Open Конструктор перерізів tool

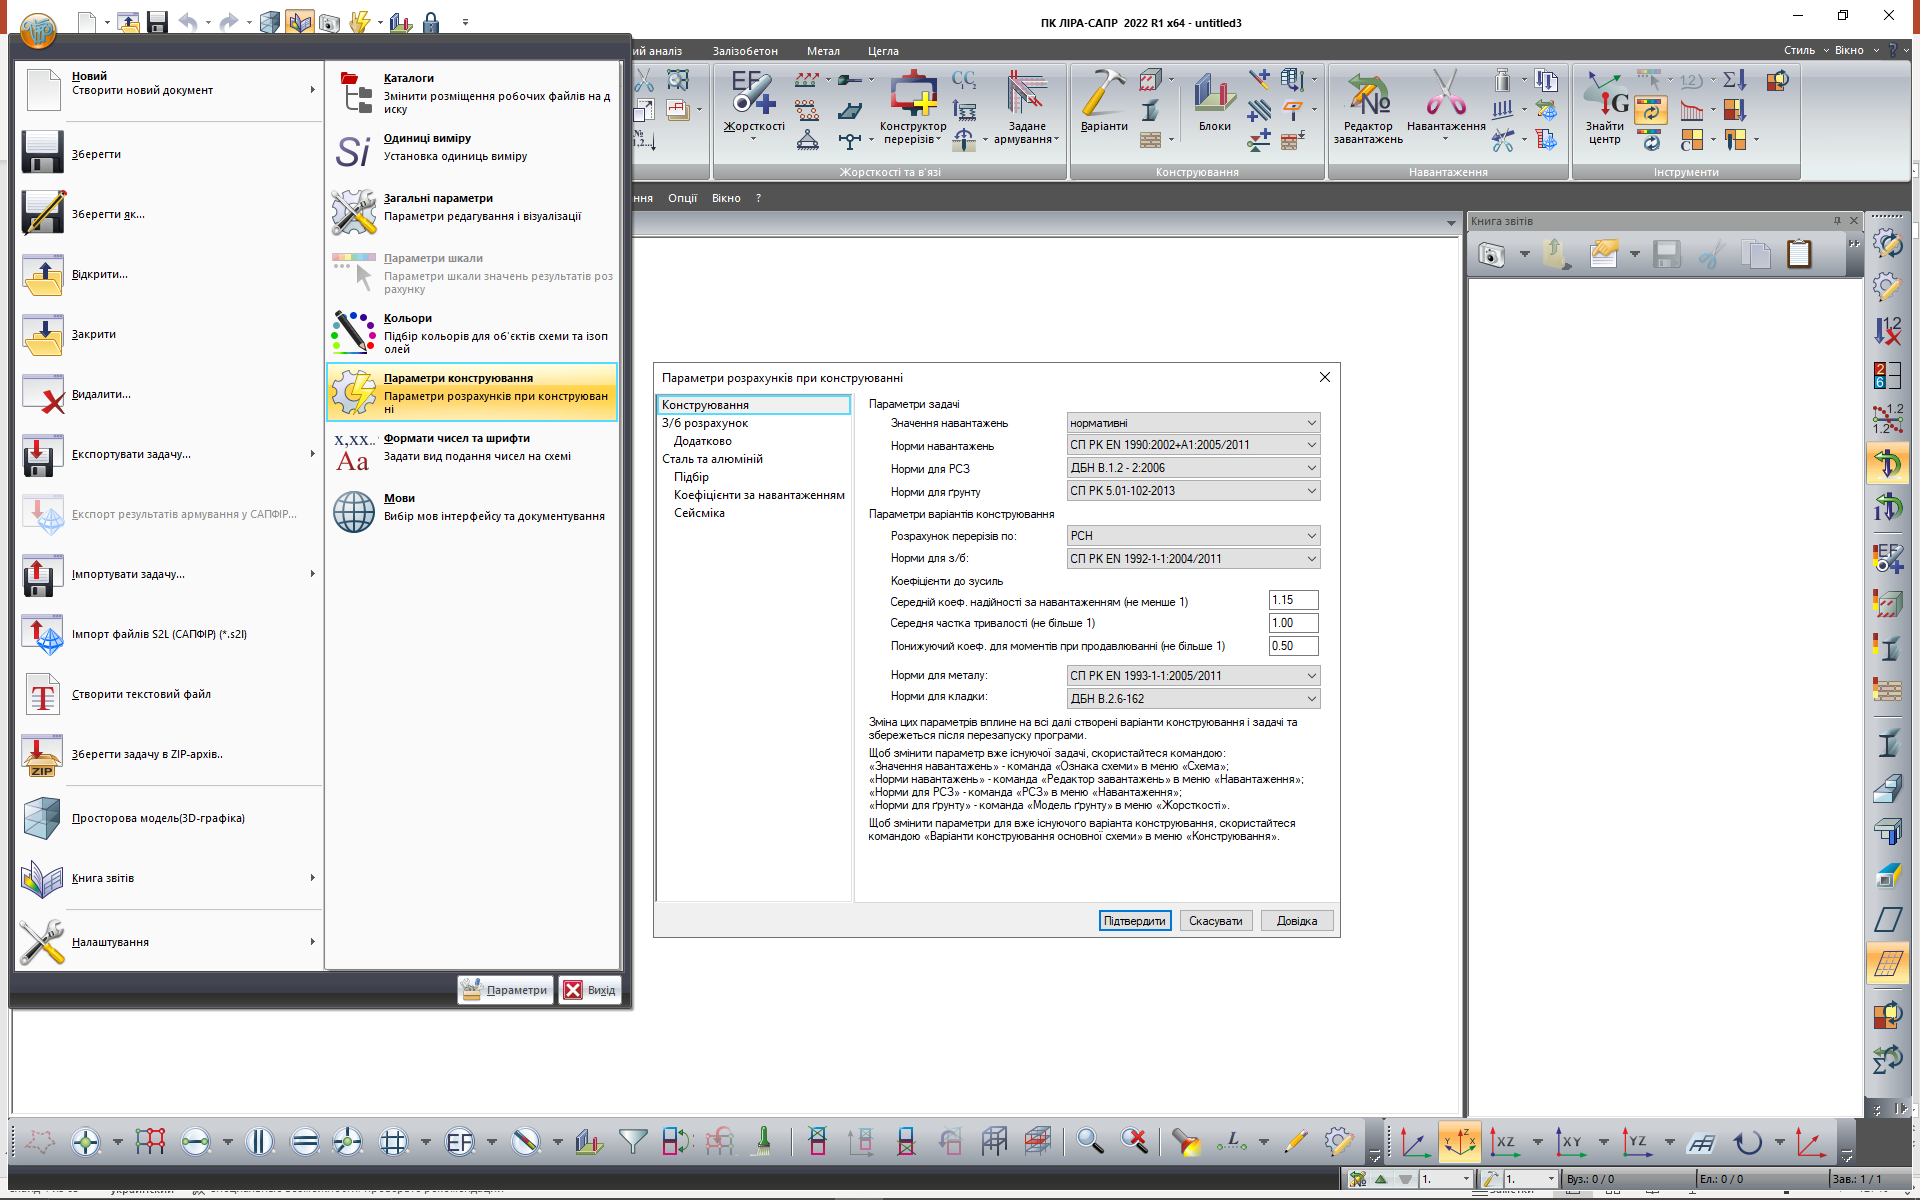pyautogui.click(x=912, y=94)
